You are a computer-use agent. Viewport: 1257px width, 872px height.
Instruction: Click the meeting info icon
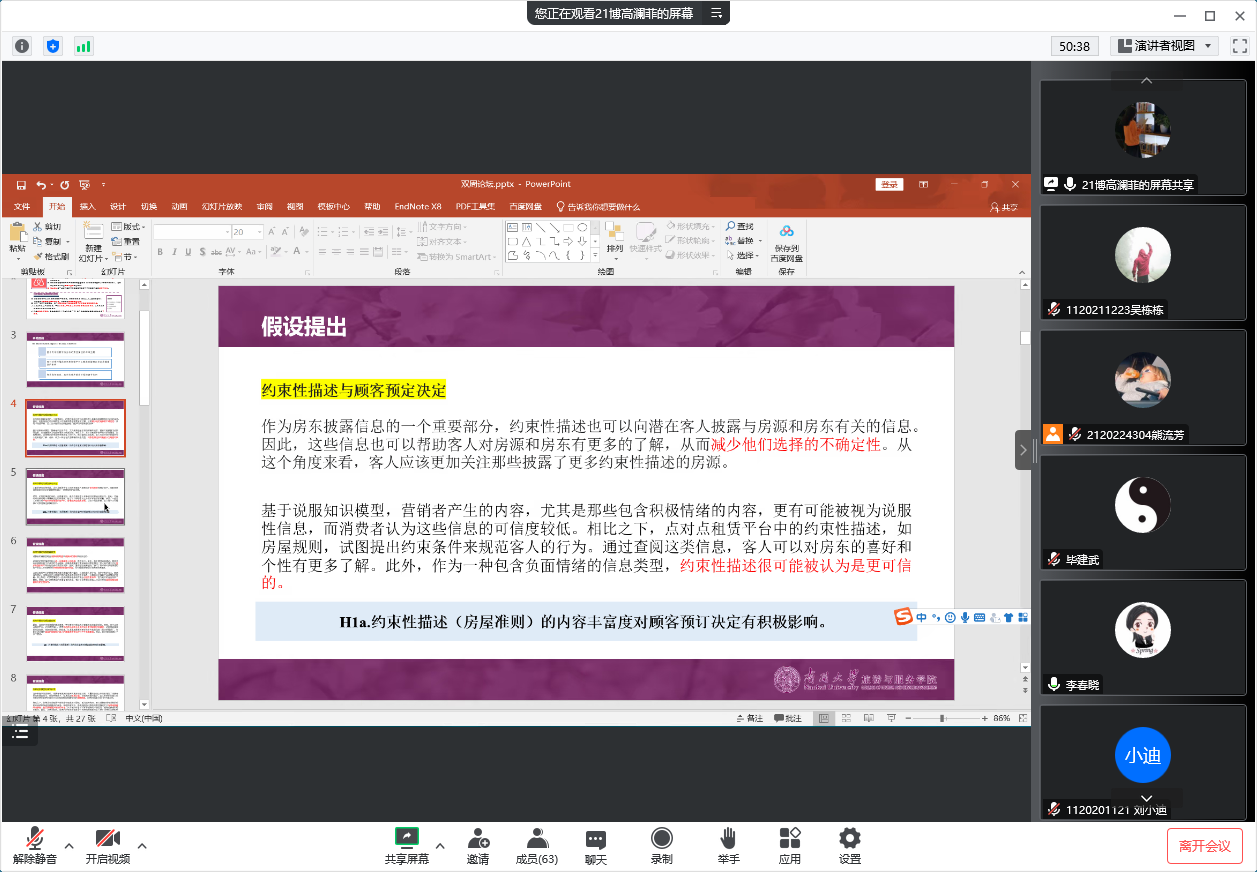(22, 46)
